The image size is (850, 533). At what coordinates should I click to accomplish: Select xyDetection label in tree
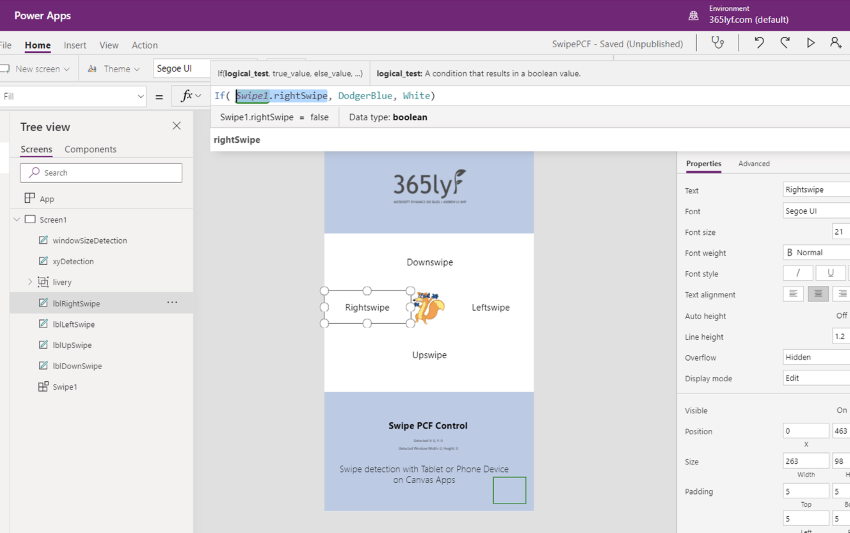click(x=73, y=261)
